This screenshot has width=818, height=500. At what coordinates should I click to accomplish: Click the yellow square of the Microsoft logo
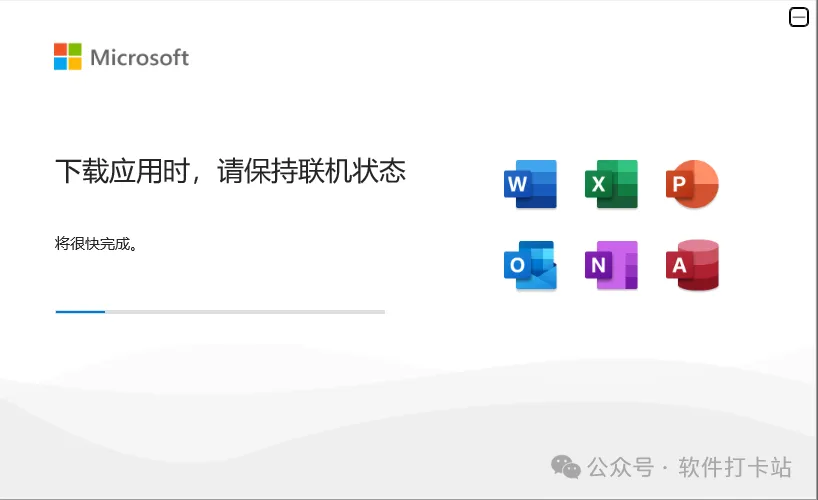point(75,64)
